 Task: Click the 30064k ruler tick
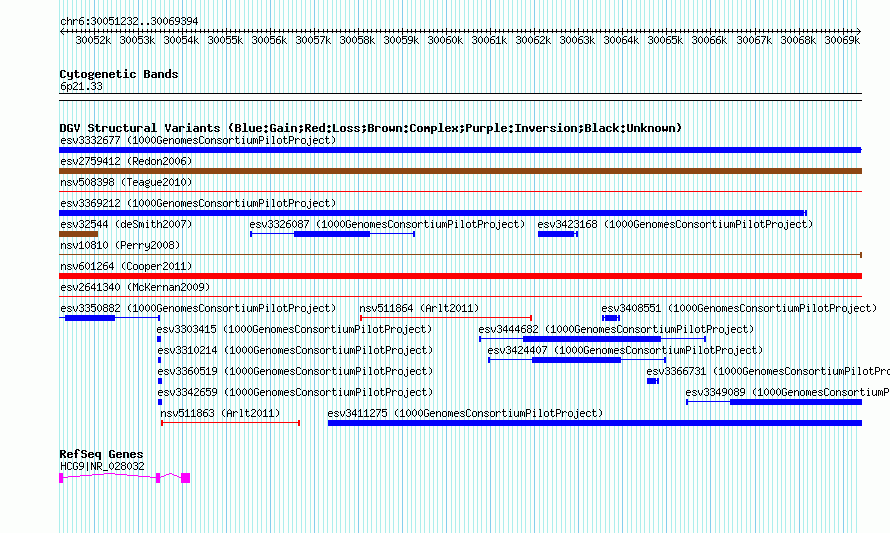click(621, 40)
